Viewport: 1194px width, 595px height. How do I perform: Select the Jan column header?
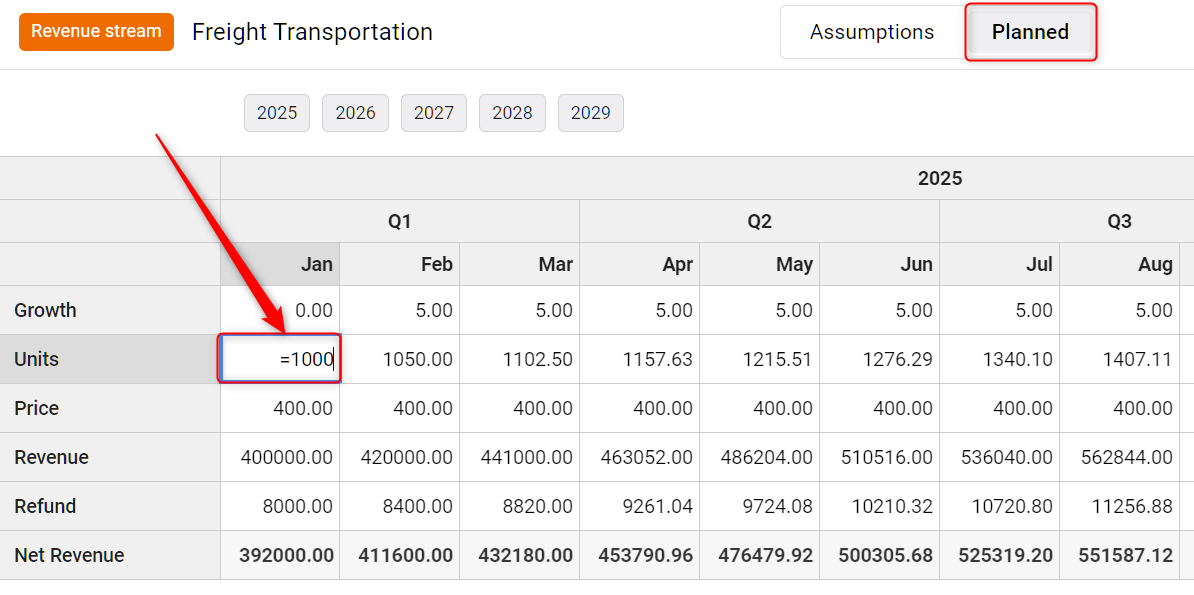click(x=280, y=264)
